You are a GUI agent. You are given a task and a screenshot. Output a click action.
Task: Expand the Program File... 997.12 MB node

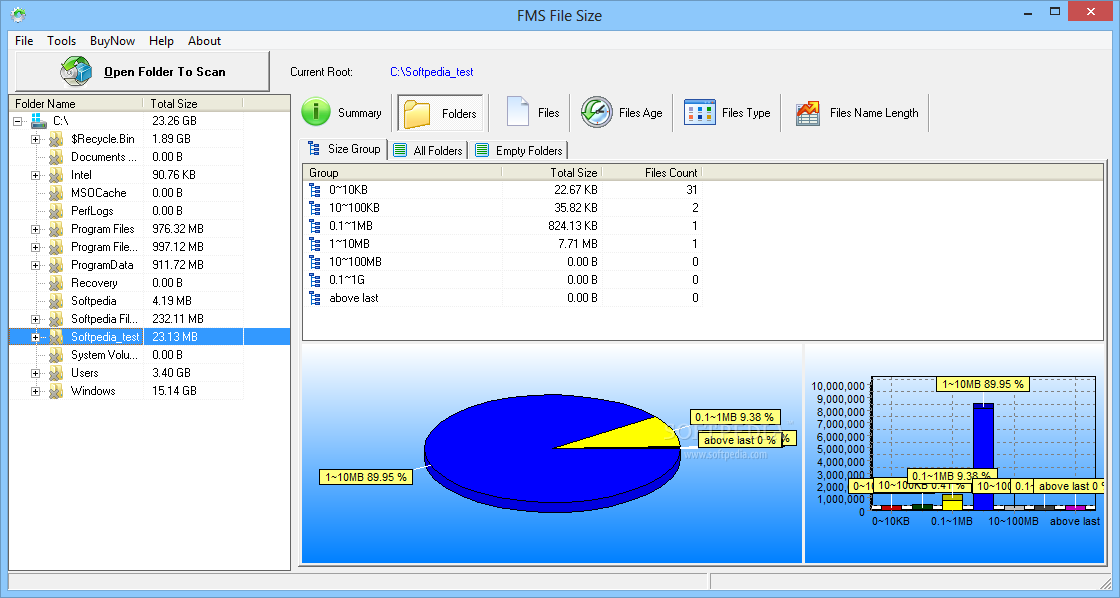(x=35, y=247)
